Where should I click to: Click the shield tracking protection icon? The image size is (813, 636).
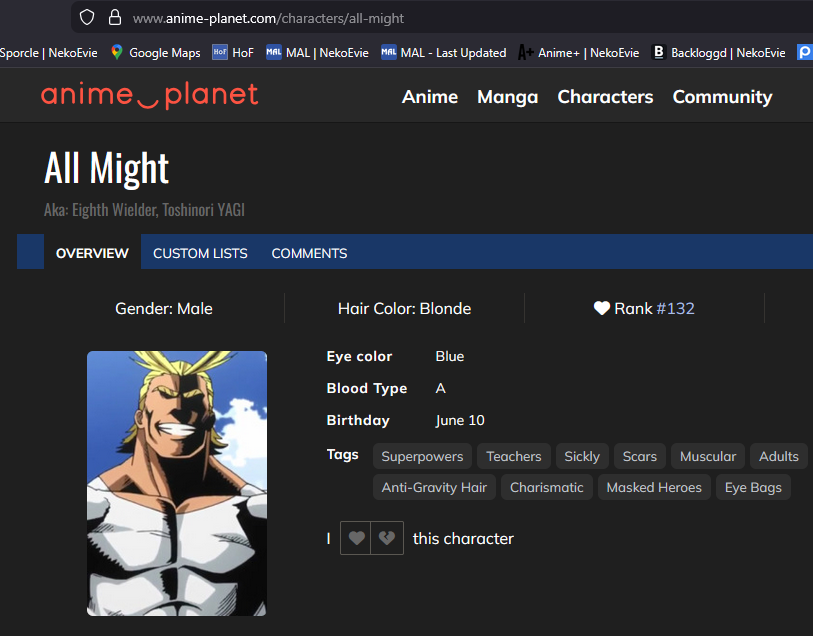click(87, 18)
